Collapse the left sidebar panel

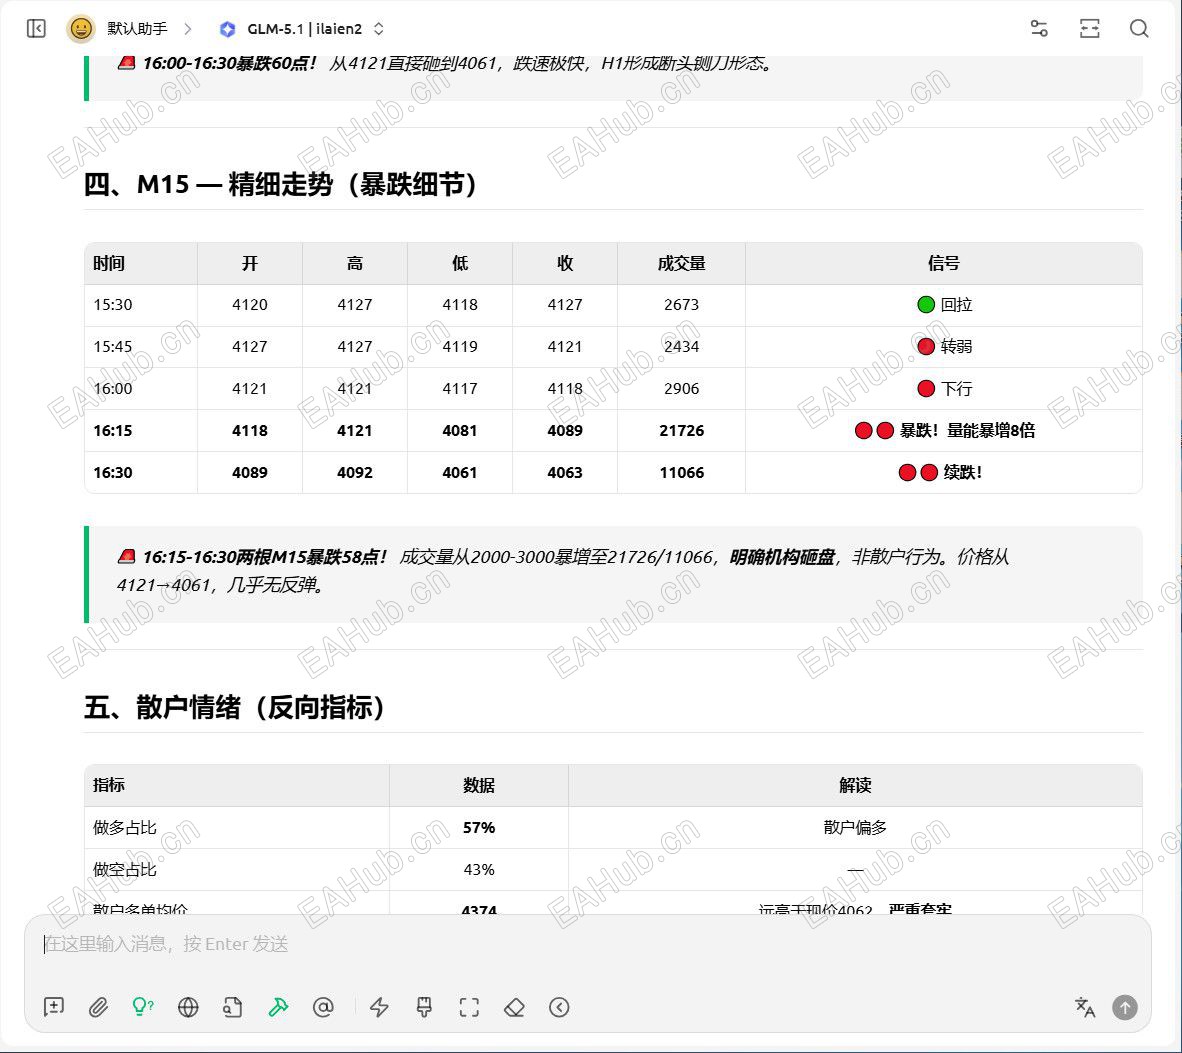click(x=36, y=29)
